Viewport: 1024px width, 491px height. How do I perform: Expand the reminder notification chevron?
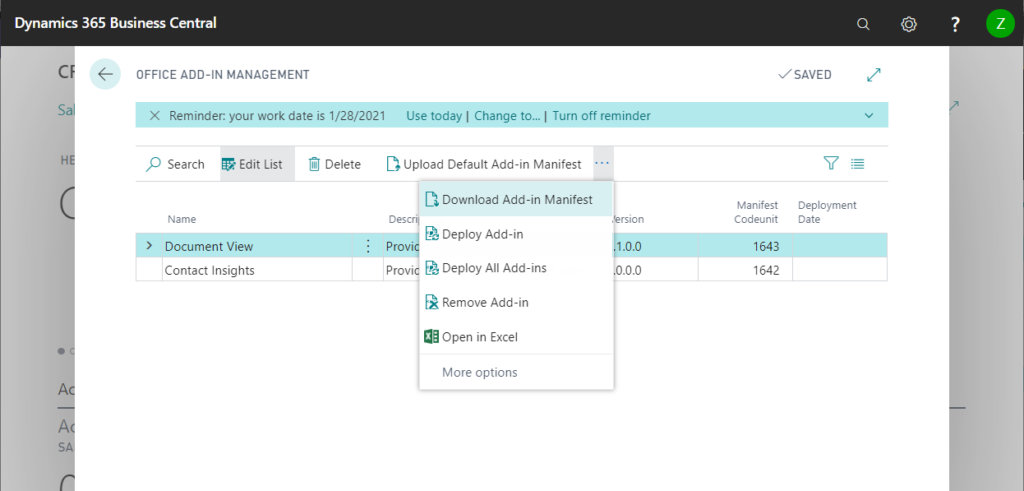point(869,116)
